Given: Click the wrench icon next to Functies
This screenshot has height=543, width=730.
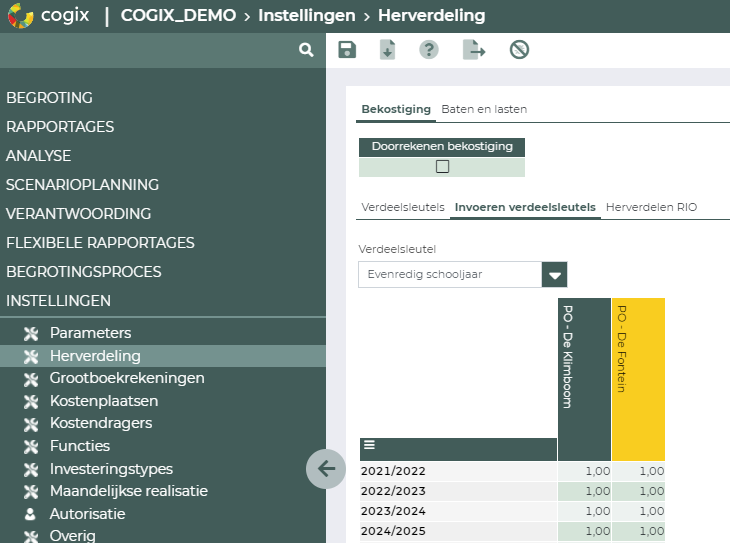Looking at the screenshot, I should click(31, 446).
